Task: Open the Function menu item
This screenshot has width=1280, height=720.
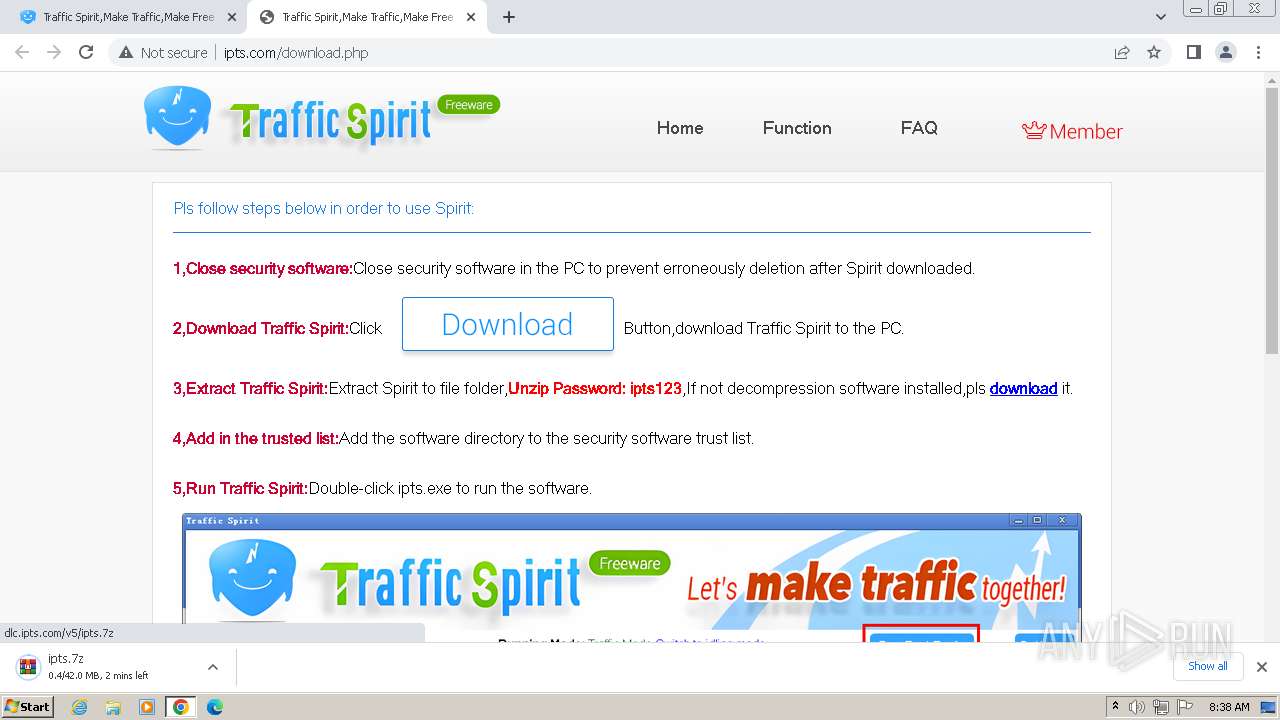Action: click(x=797, y=128)
